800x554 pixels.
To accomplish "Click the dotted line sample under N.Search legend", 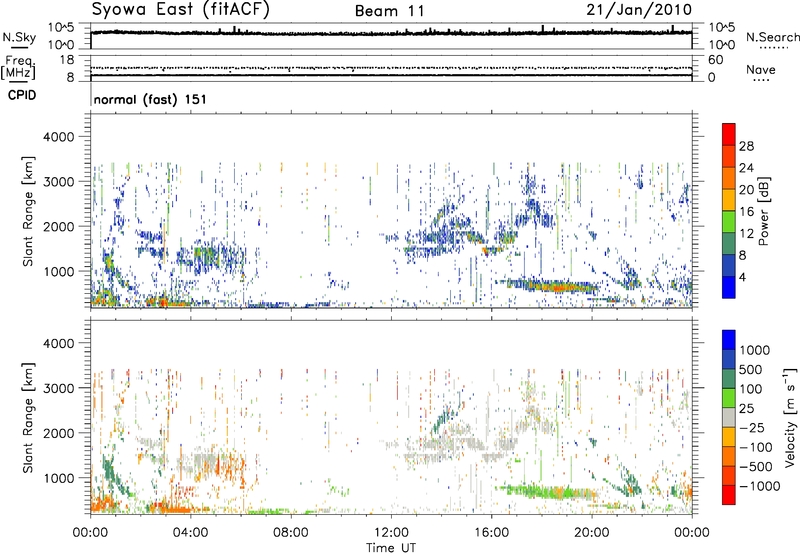I will (x=773, y=48).
